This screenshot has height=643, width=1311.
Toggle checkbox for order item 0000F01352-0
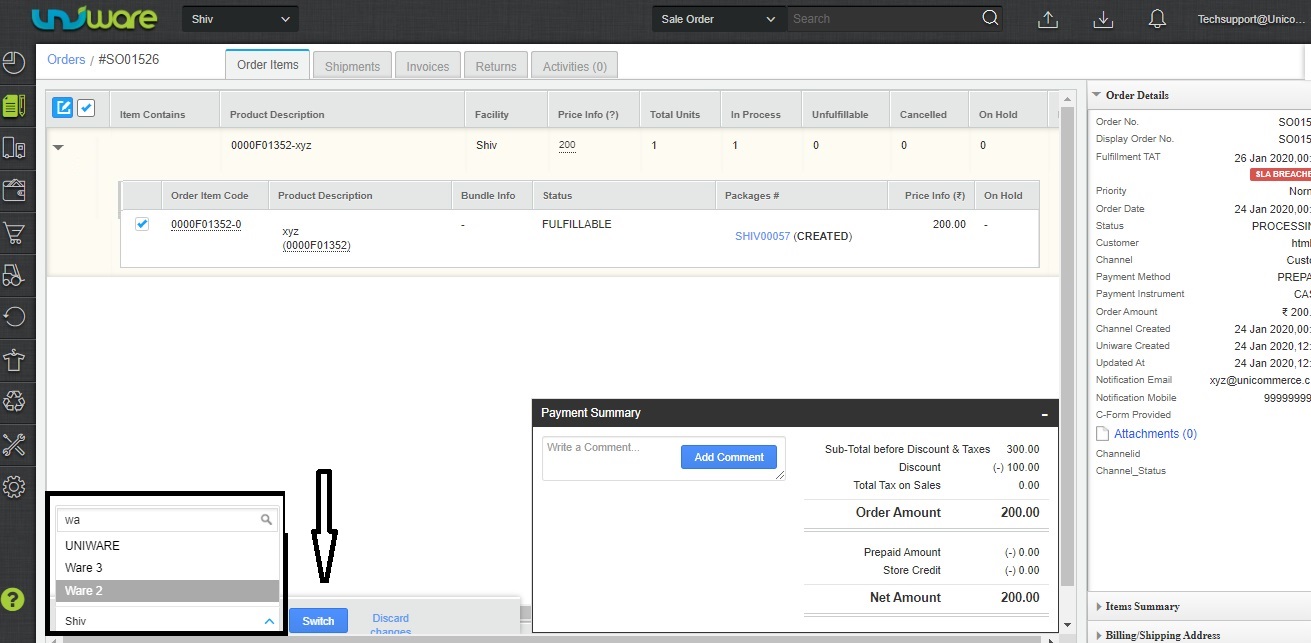point(142,224)
